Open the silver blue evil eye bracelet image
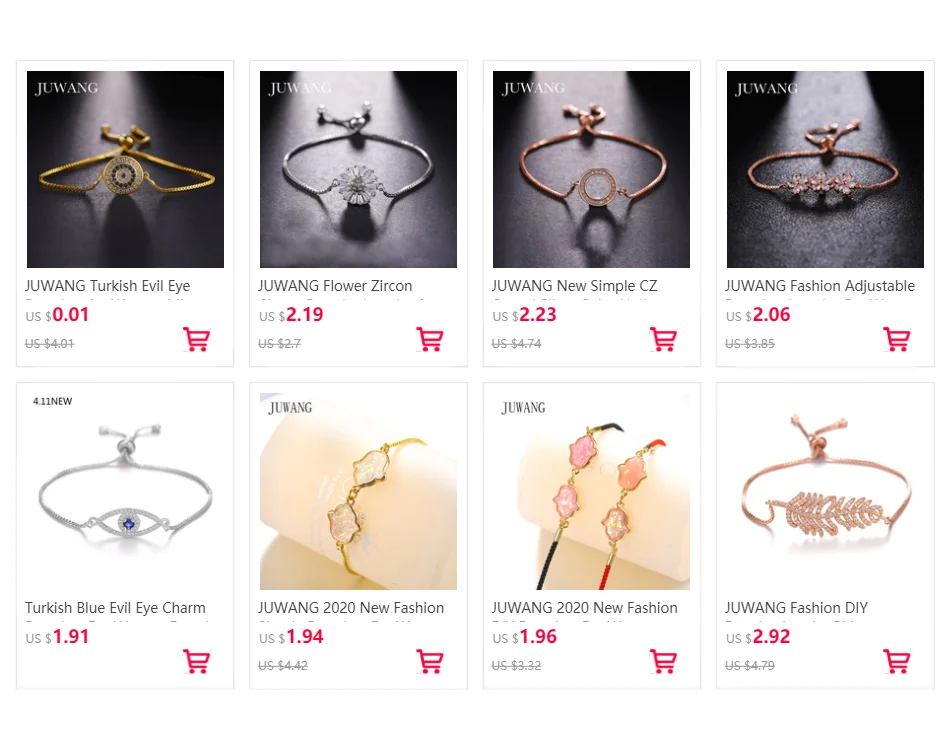The height and width of the screenshot is (737, 943). (x=125, y=491)
